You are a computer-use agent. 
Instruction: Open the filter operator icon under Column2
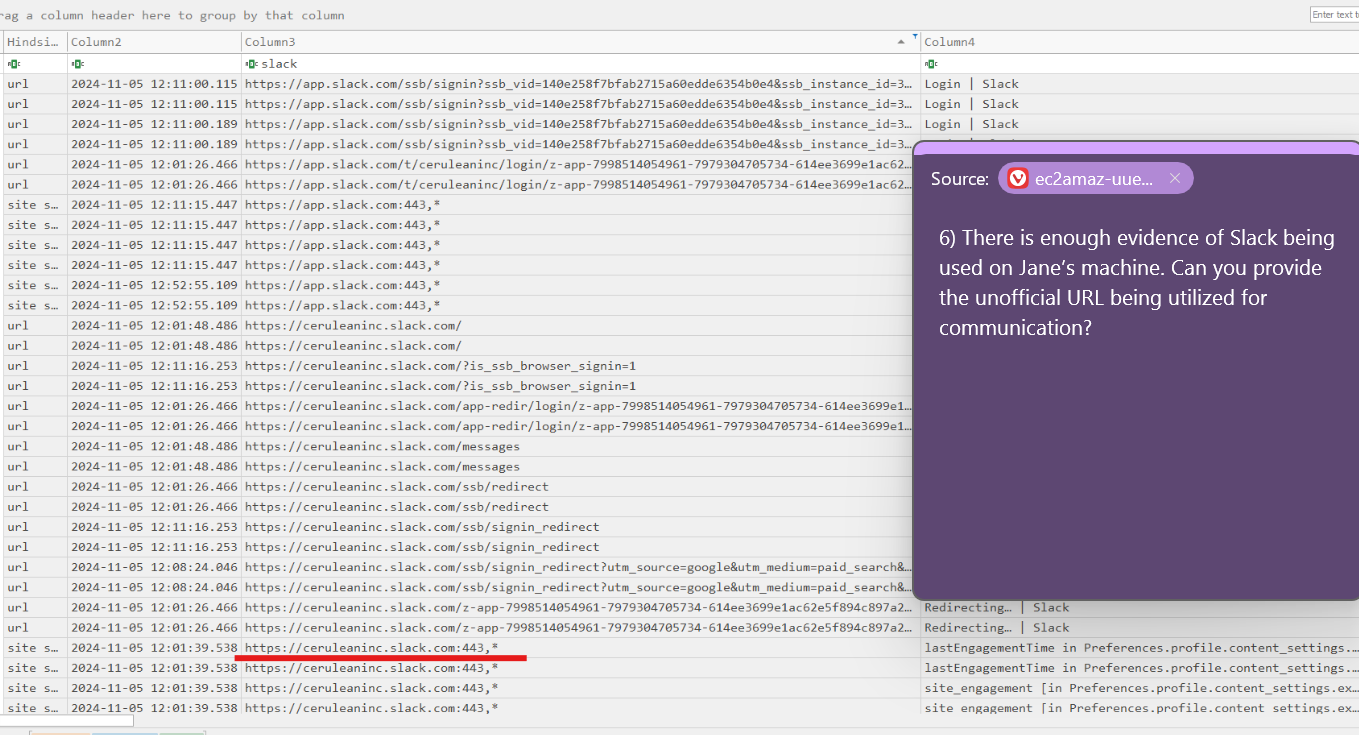[x=75, y=64]
